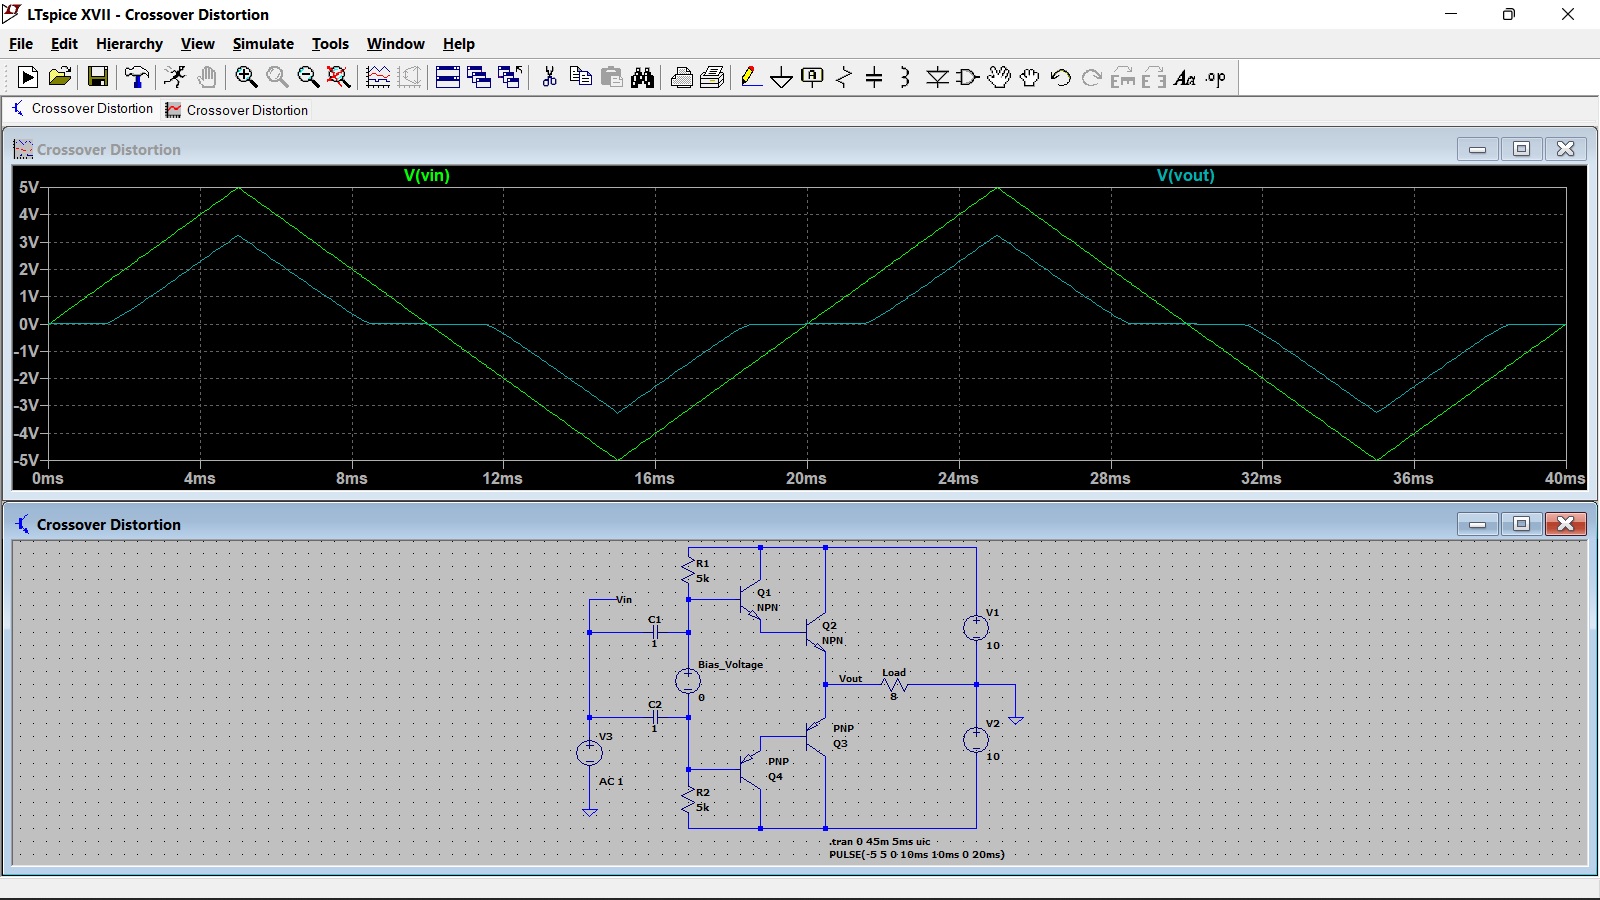Open print setup with first printer icon
This screenshot has height=900, width=1600.
[x=682, y=77]
